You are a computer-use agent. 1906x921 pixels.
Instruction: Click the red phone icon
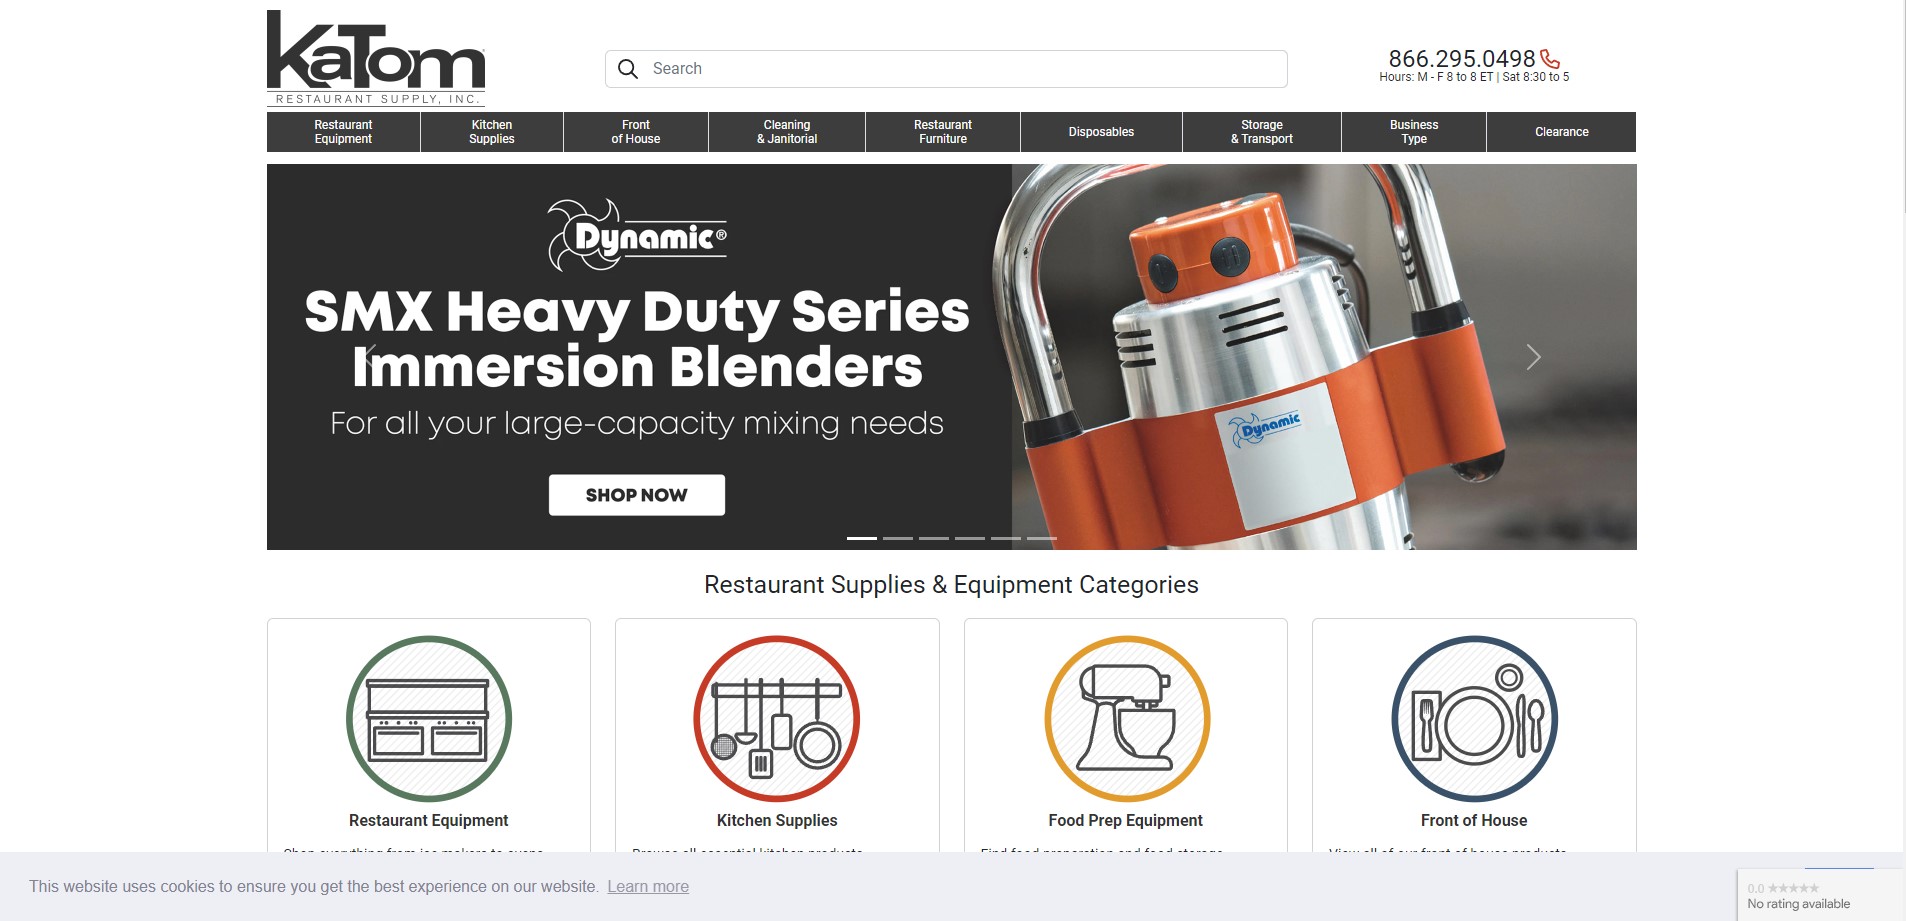1550,59
